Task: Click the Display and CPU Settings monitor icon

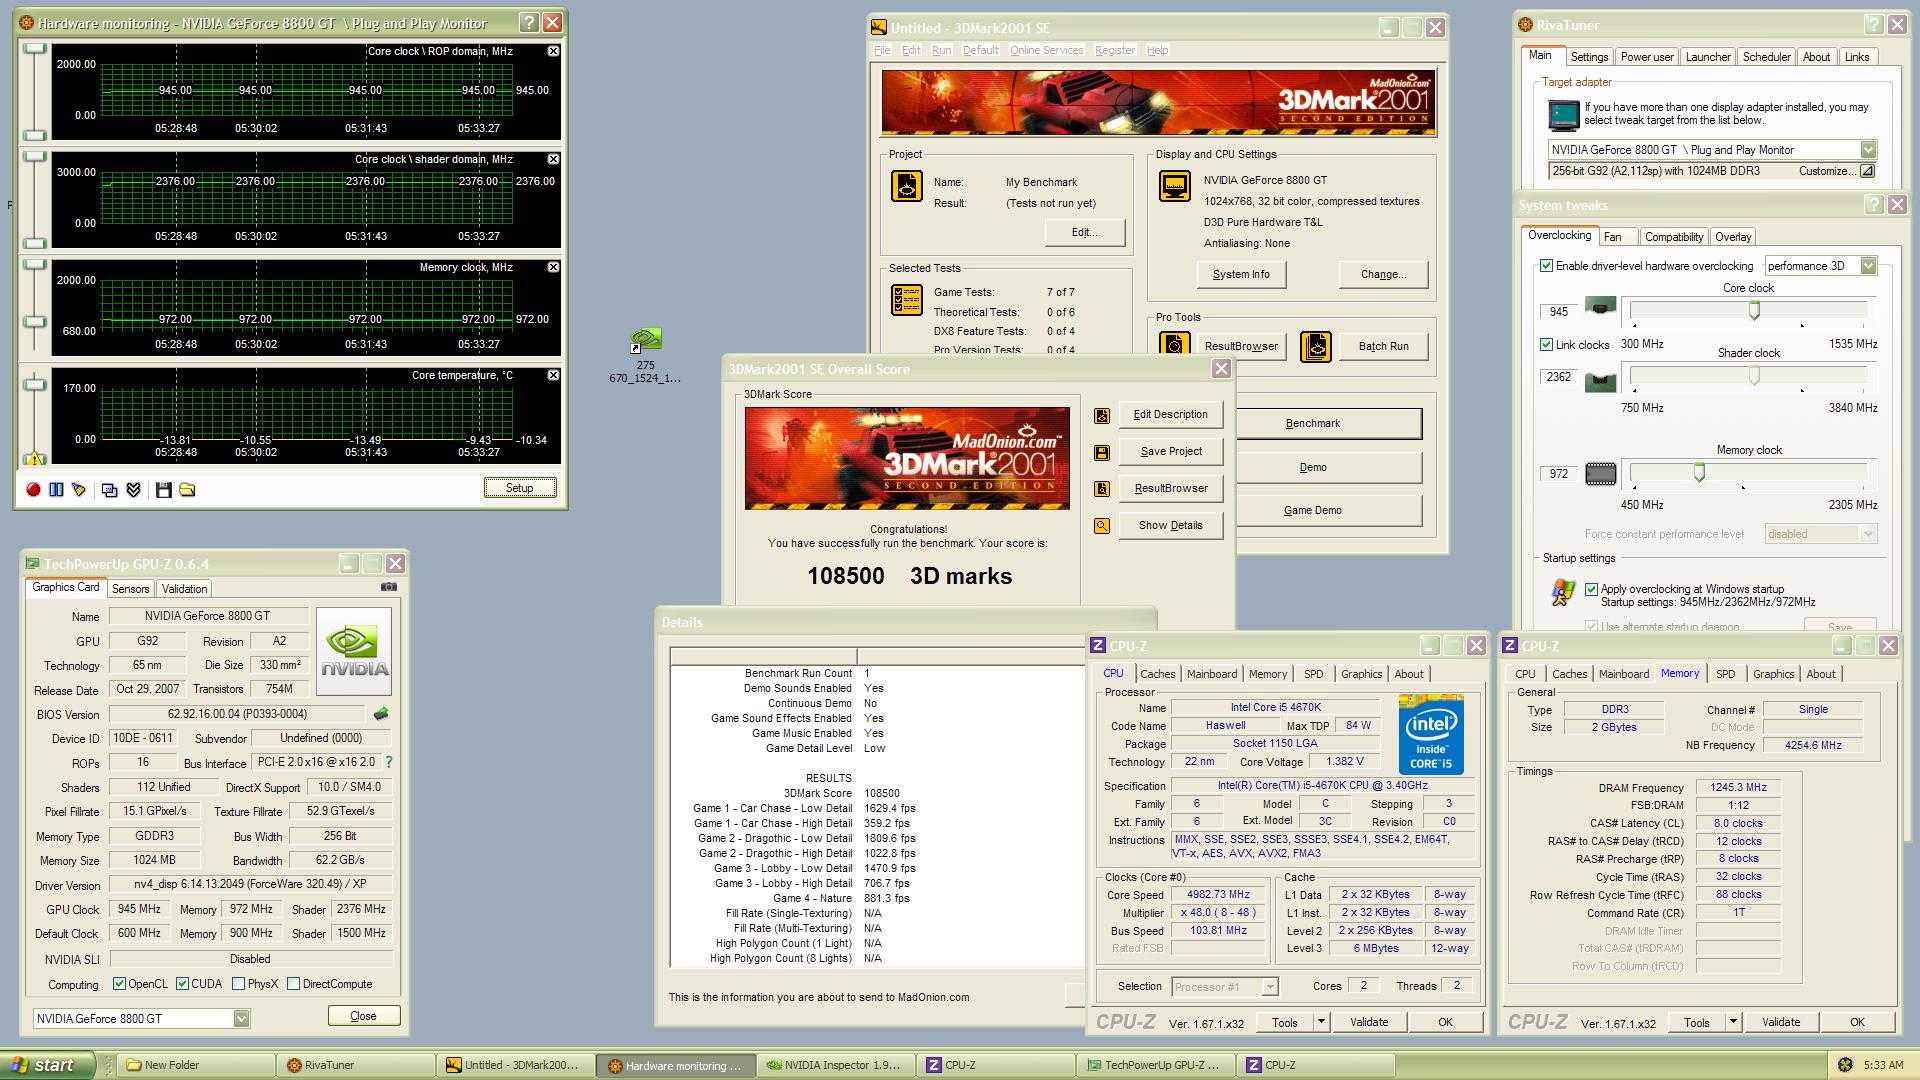Action: pos(1175,186)
